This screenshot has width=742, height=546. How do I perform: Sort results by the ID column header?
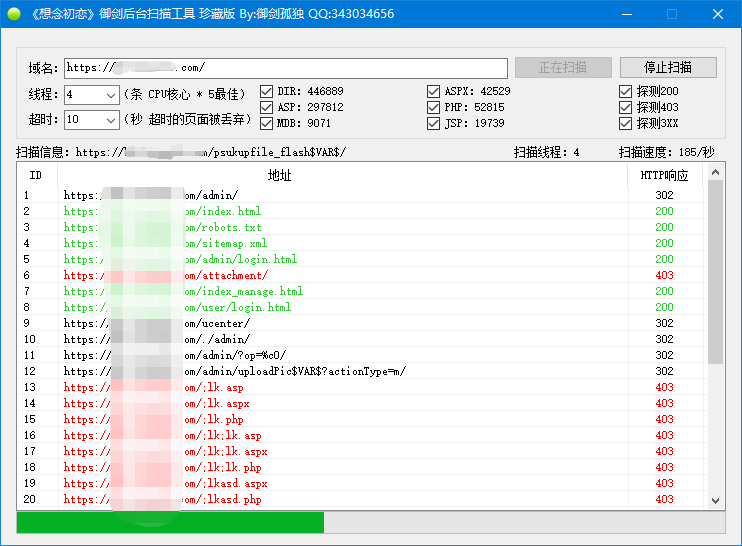click(36, 175)
